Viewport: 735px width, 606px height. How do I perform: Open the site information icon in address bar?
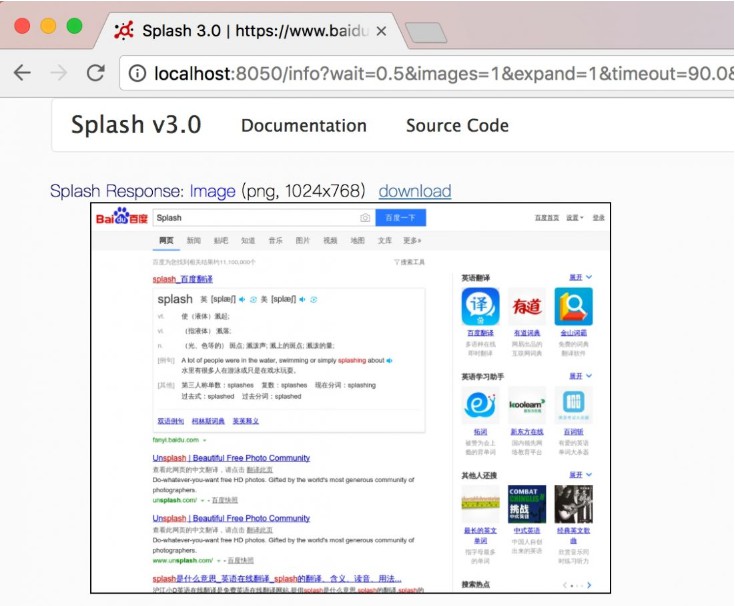tap(137, 73)
